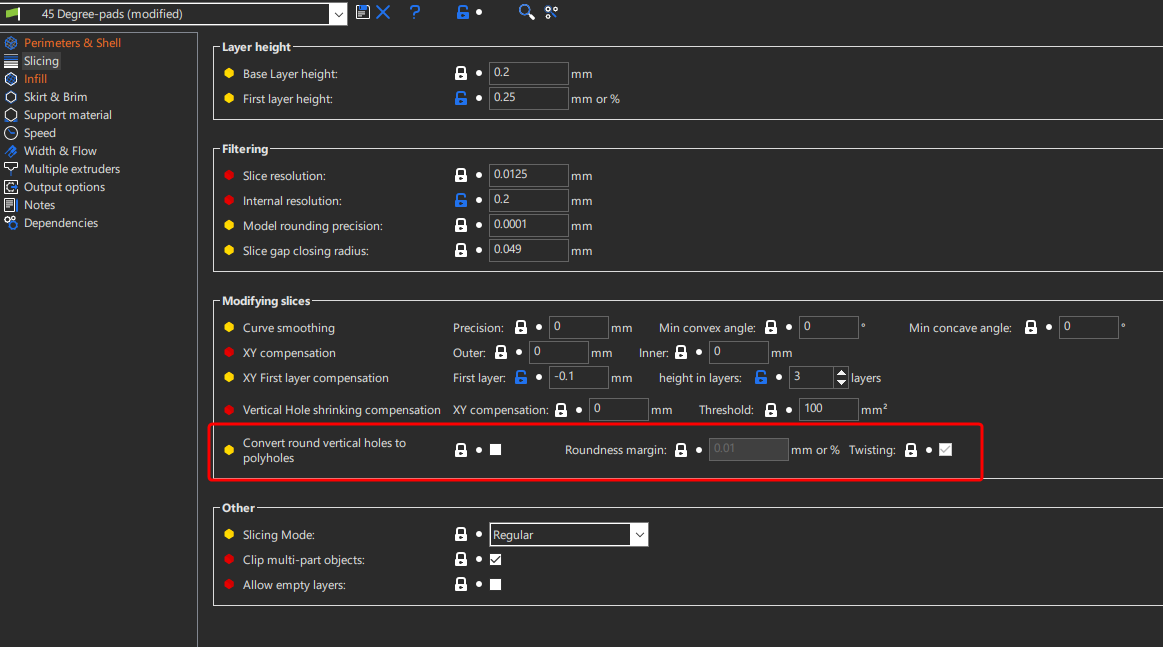
Task: Click lock icon for Min concave angle
Action: click(x=1031, y=327)
